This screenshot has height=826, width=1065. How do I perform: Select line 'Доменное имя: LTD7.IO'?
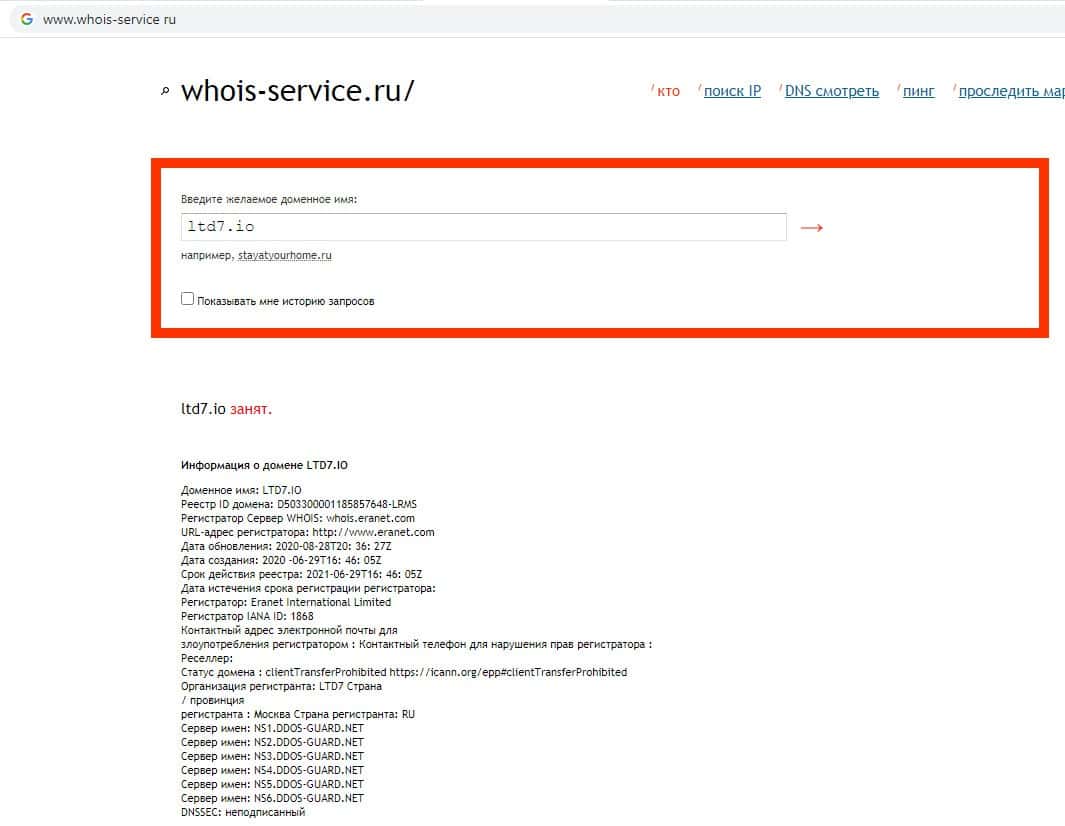pos(241,490)
